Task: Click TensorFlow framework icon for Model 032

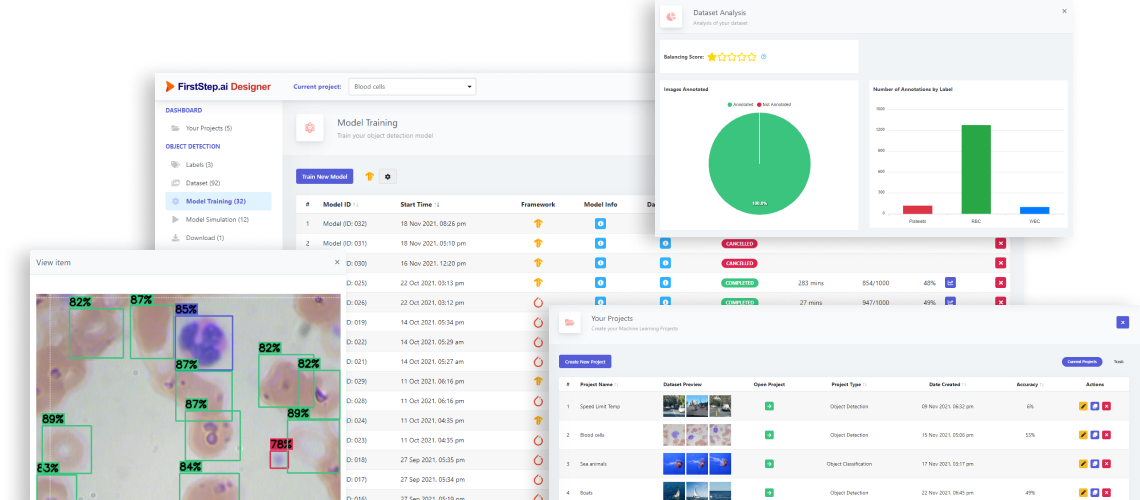Action: point(539,224)
